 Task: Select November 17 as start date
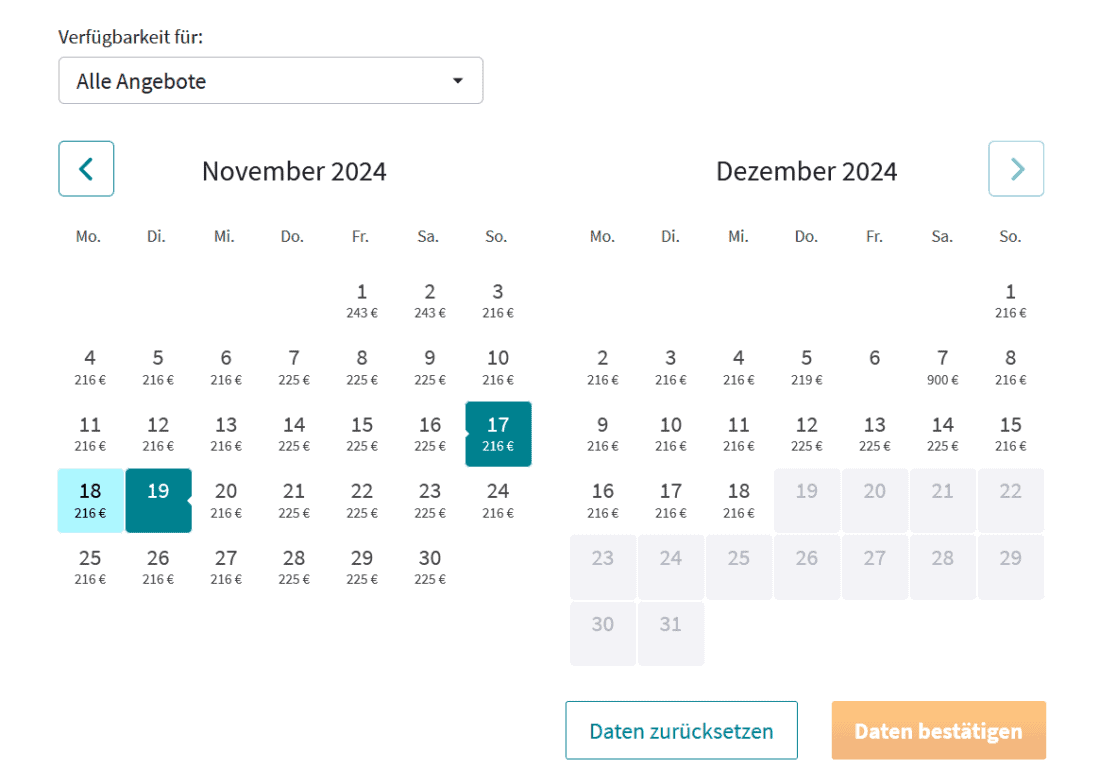tap(498, 434)
